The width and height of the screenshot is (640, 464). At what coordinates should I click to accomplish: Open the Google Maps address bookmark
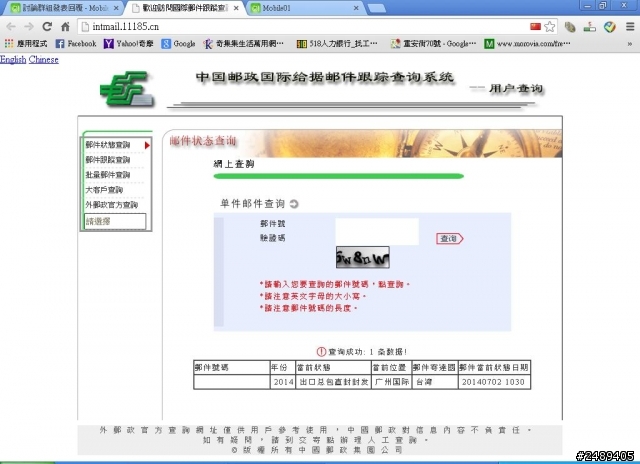433,43
